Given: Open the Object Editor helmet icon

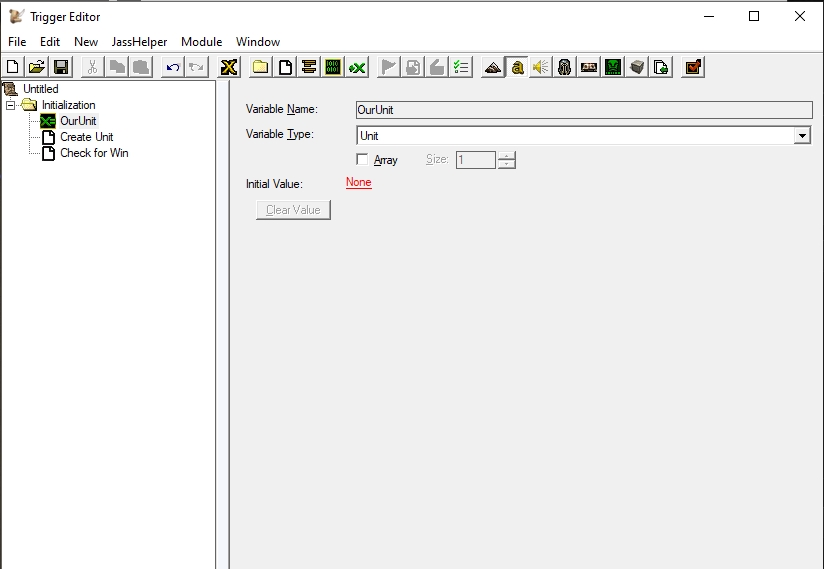Looking at the screenshot, I should (x=565, y=67).
